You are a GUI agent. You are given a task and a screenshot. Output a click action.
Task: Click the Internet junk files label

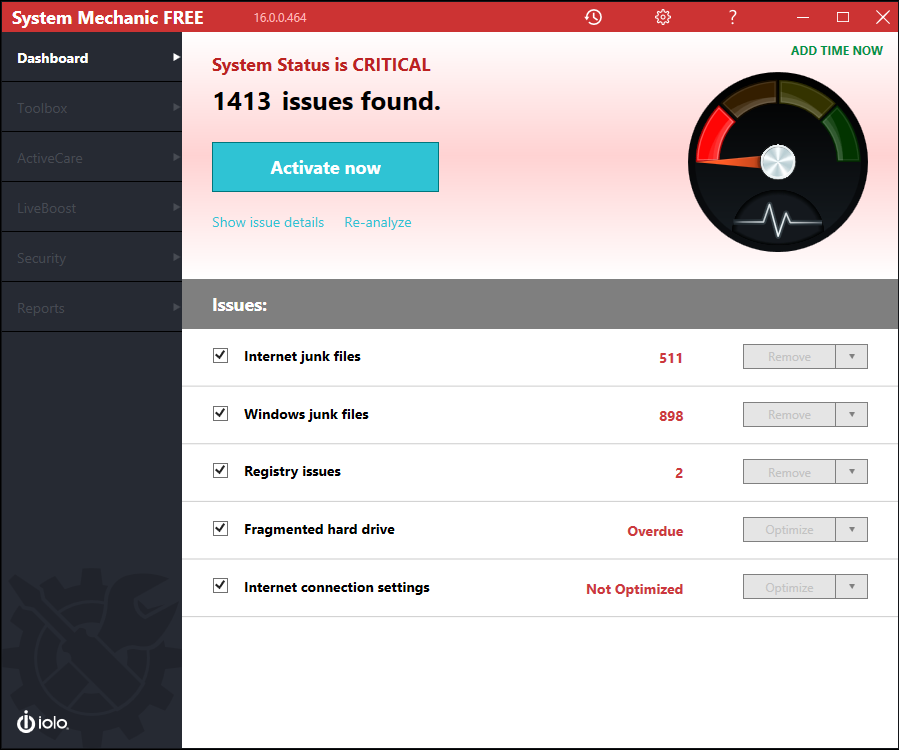(302, 356)
